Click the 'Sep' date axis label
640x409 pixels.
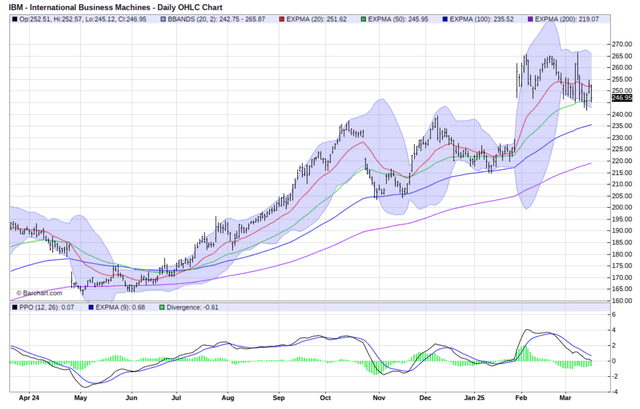tap(279, 398)
